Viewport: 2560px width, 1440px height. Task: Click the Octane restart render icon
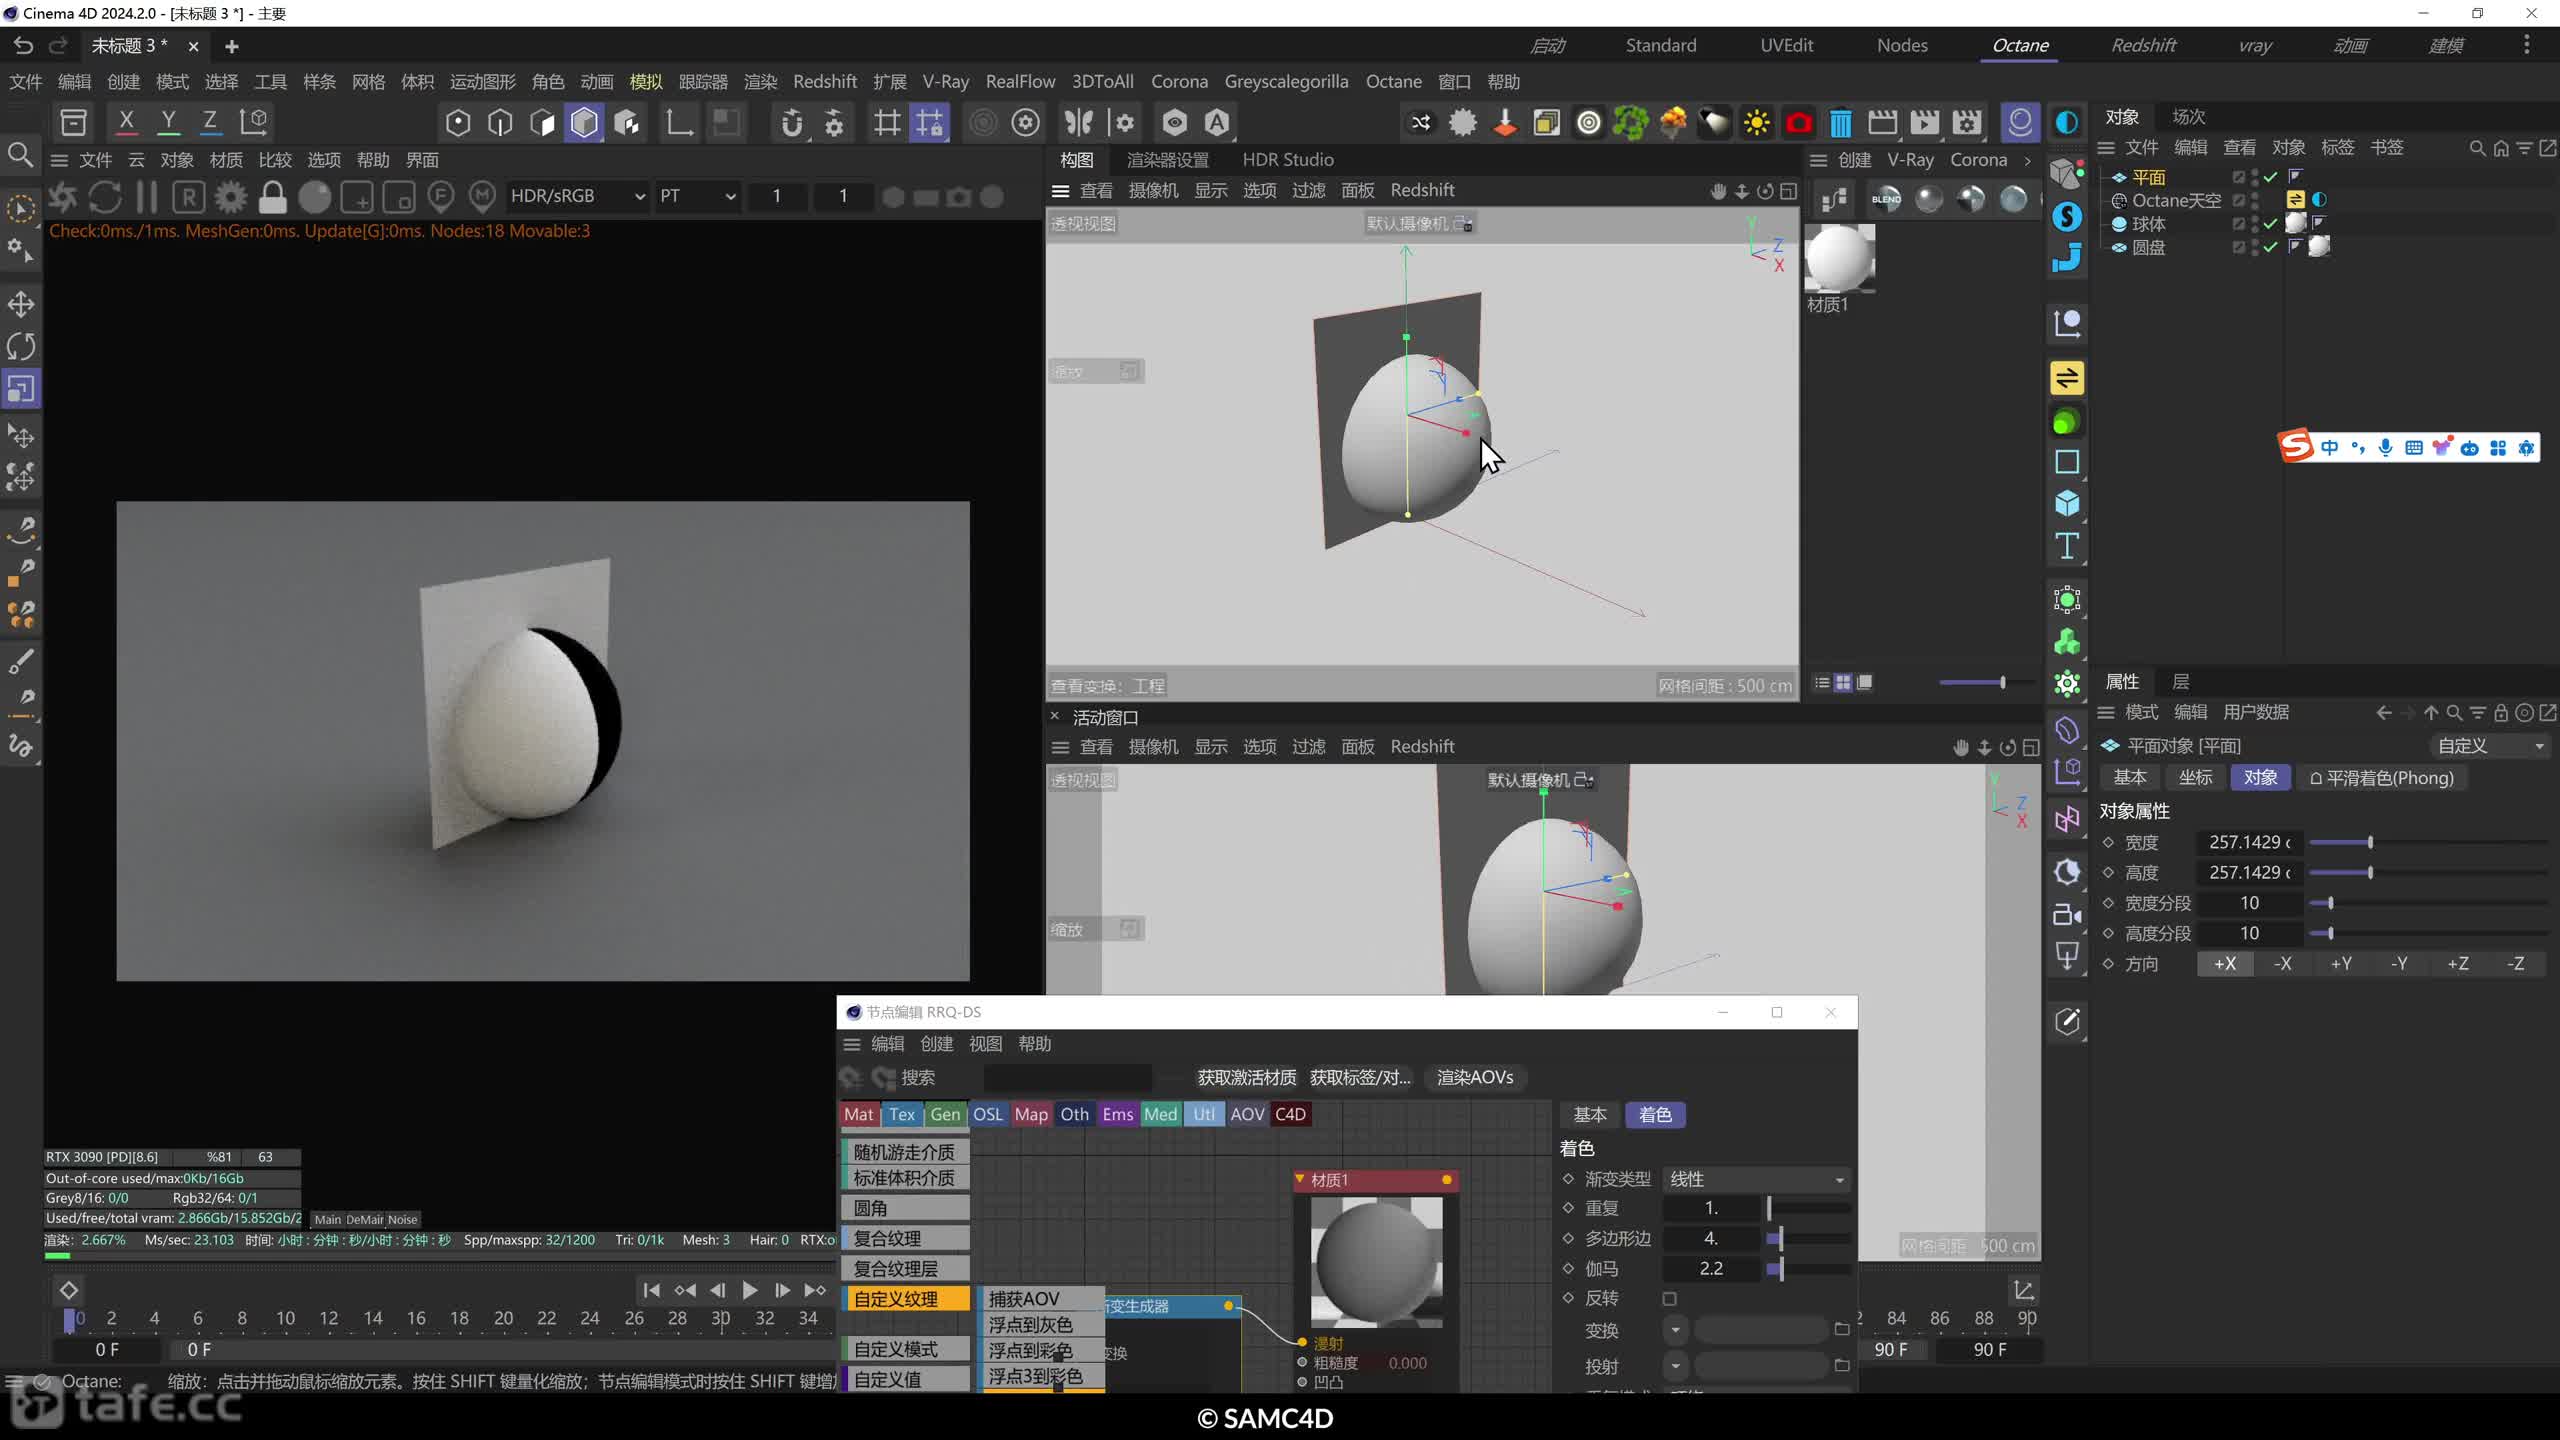tap(105, 196)
